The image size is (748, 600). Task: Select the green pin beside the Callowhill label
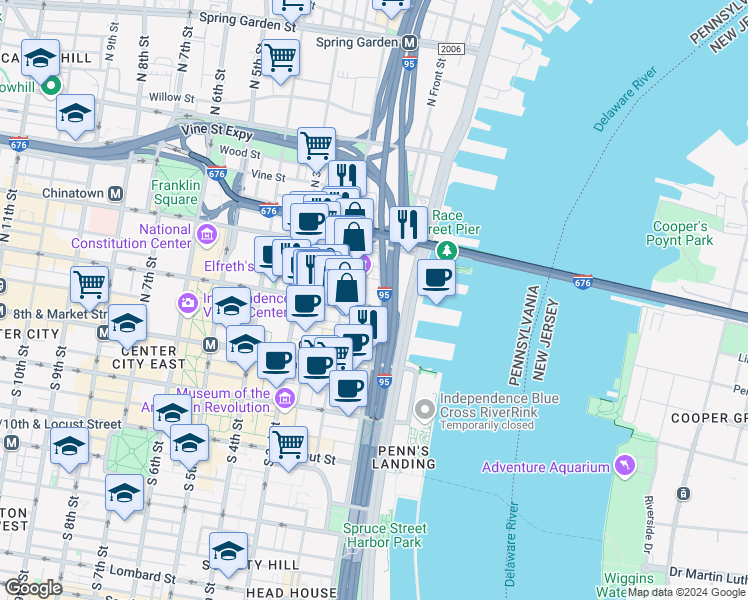click(51, 86)
